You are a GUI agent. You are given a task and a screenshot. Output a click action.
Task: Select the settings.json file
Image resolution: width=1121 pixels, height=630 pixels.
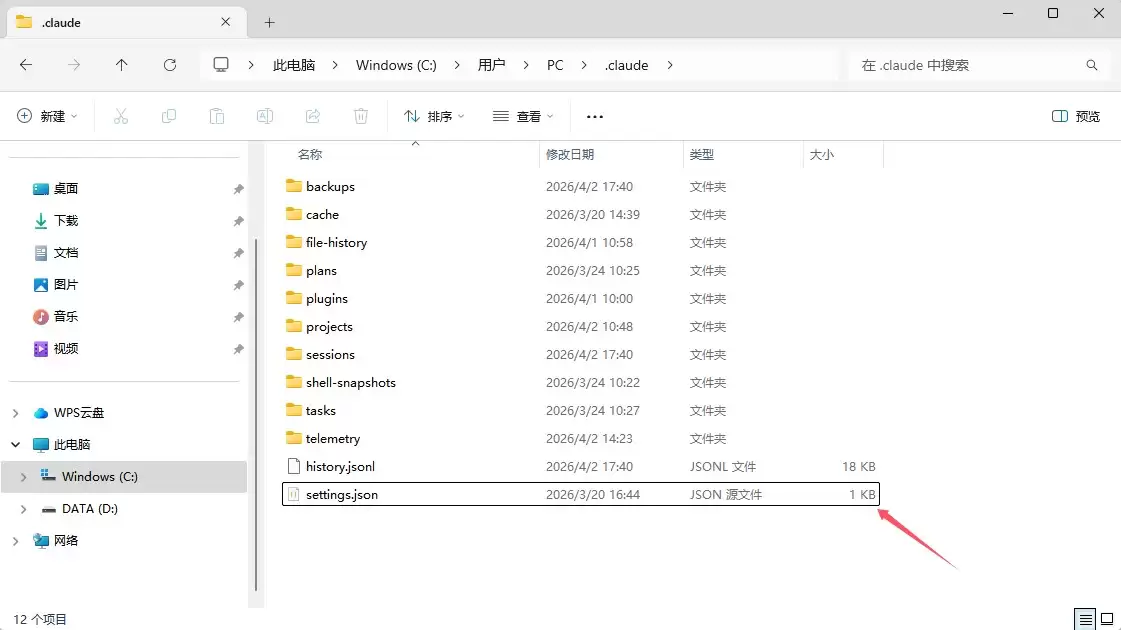581,494
